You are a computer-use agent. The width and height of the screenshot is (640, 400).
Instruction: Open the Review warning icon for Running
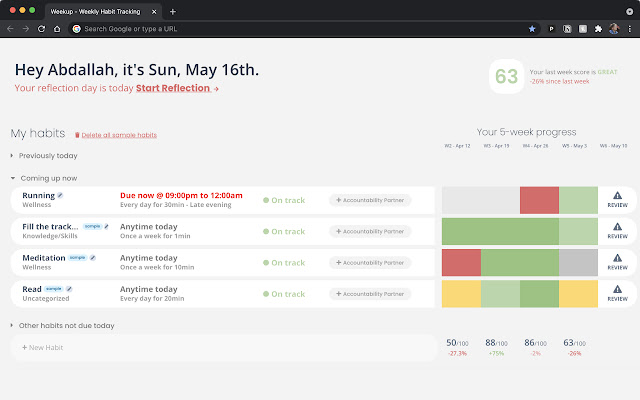point(617,199)
